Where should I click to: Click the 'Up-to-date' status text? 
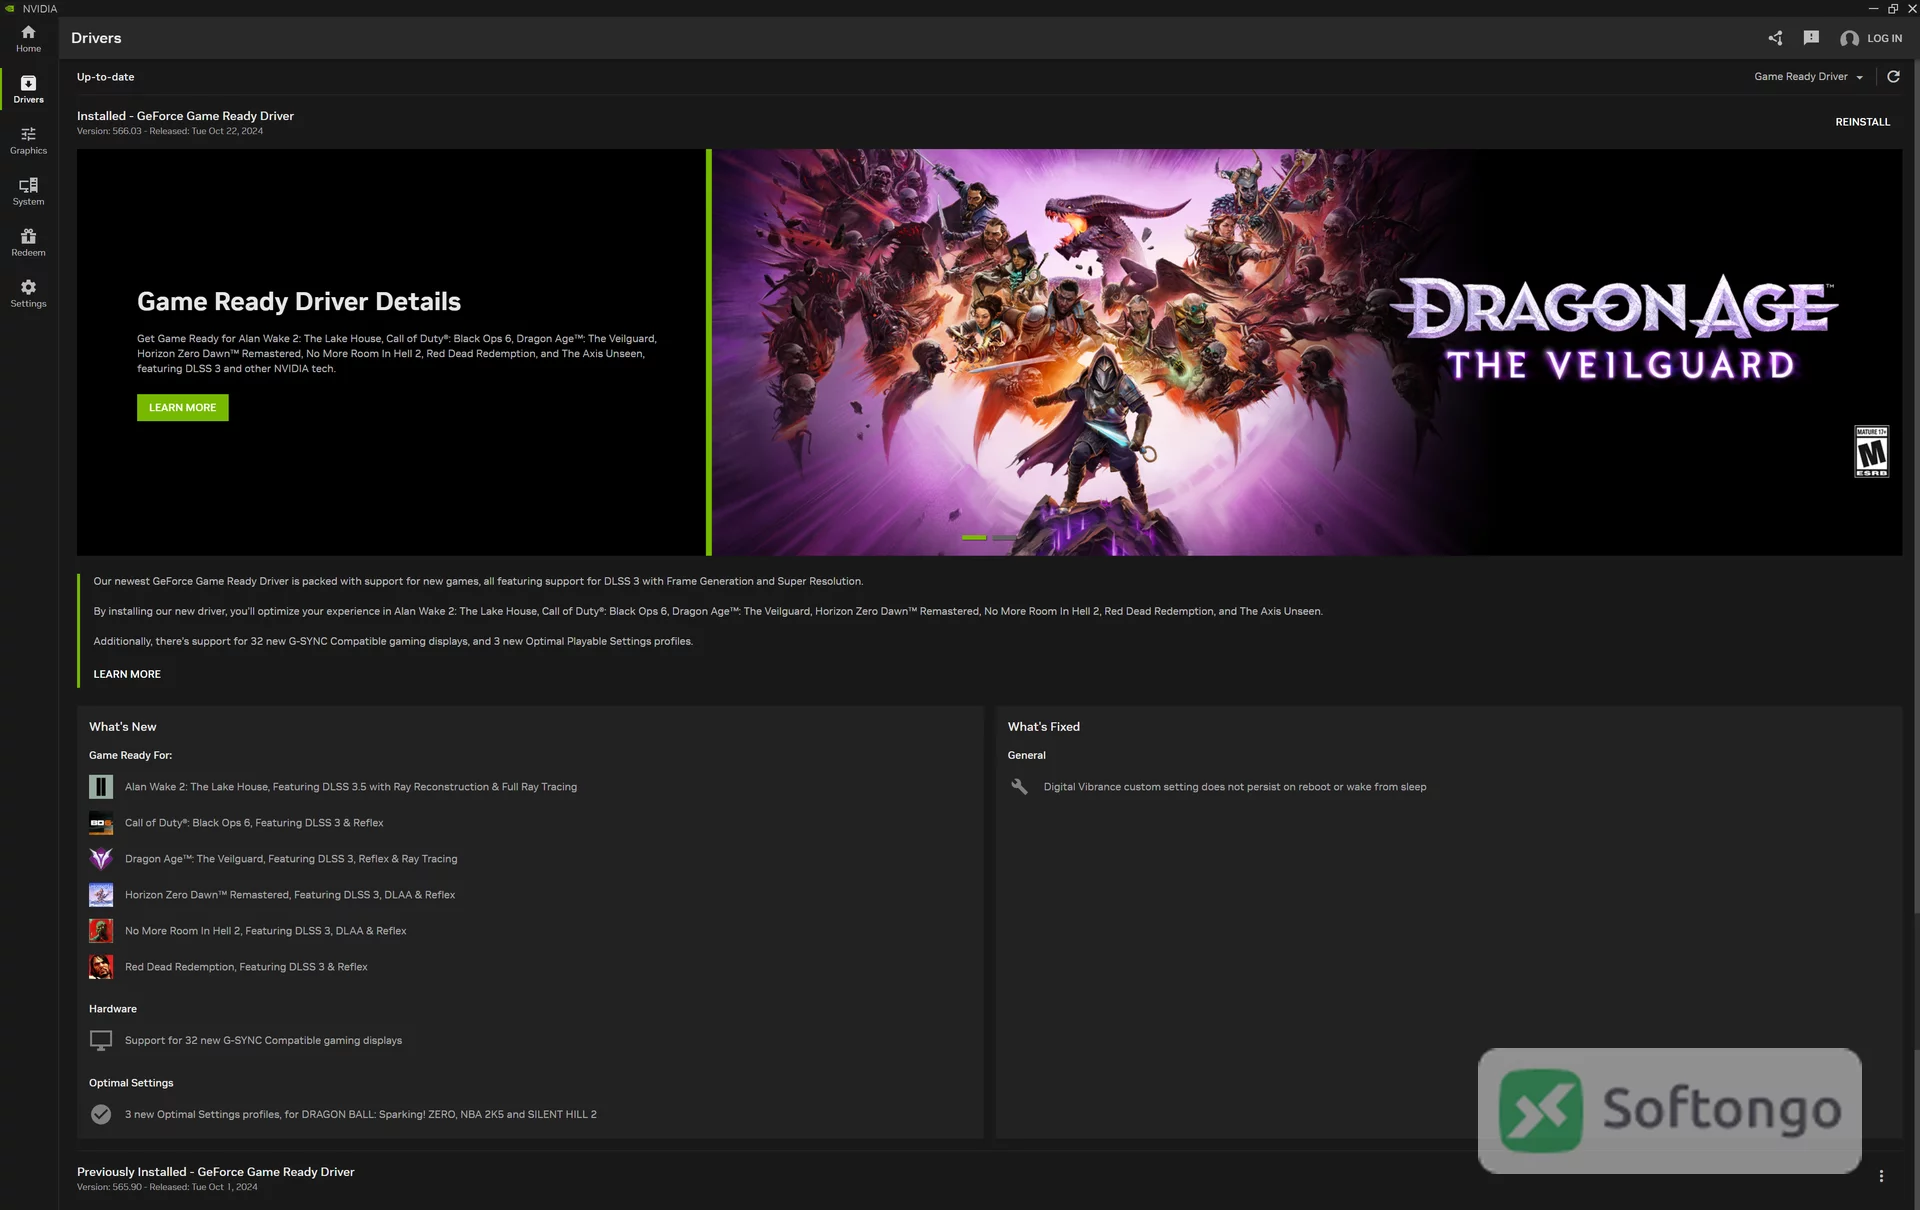point(105,77)
